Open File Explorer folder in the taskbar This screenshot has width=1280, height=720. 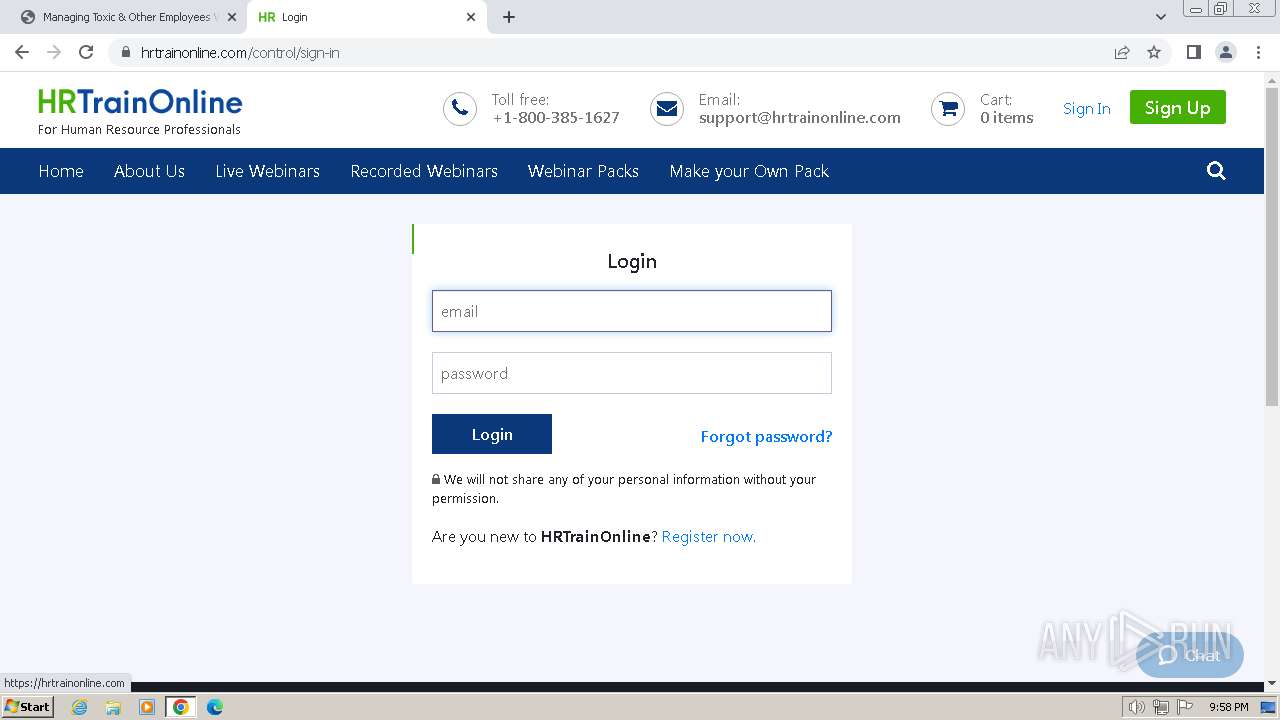click(113, 707)
